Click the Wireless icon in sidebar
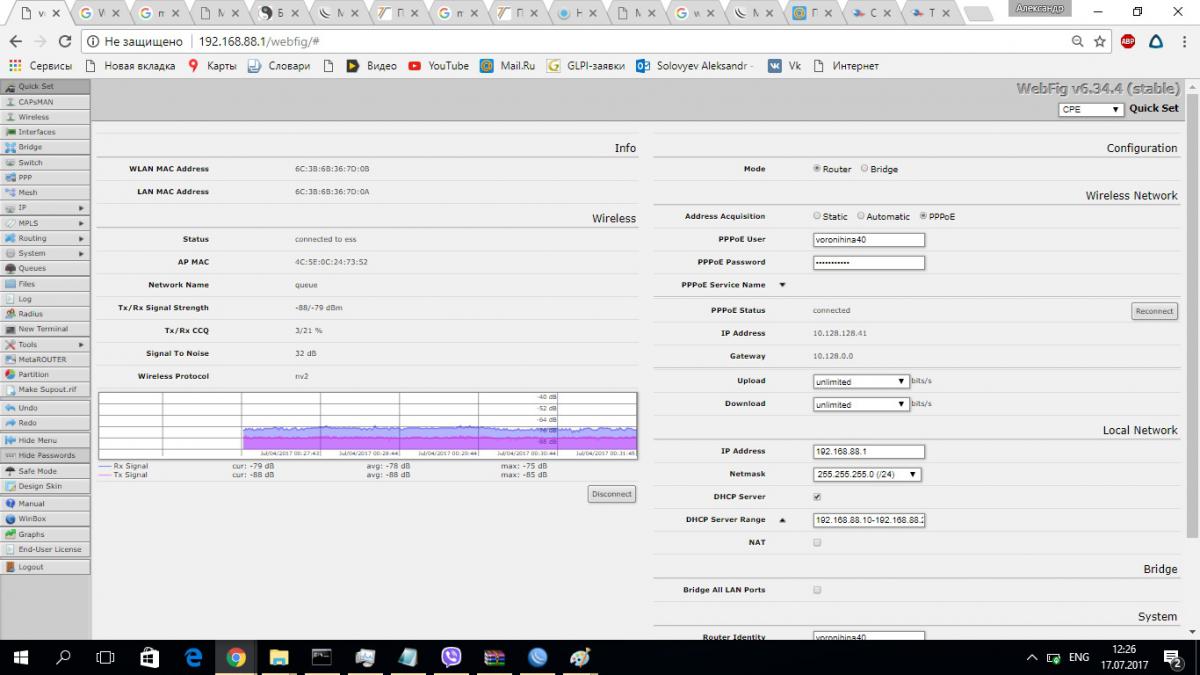Screen dimensions: 1200x675 9,117
